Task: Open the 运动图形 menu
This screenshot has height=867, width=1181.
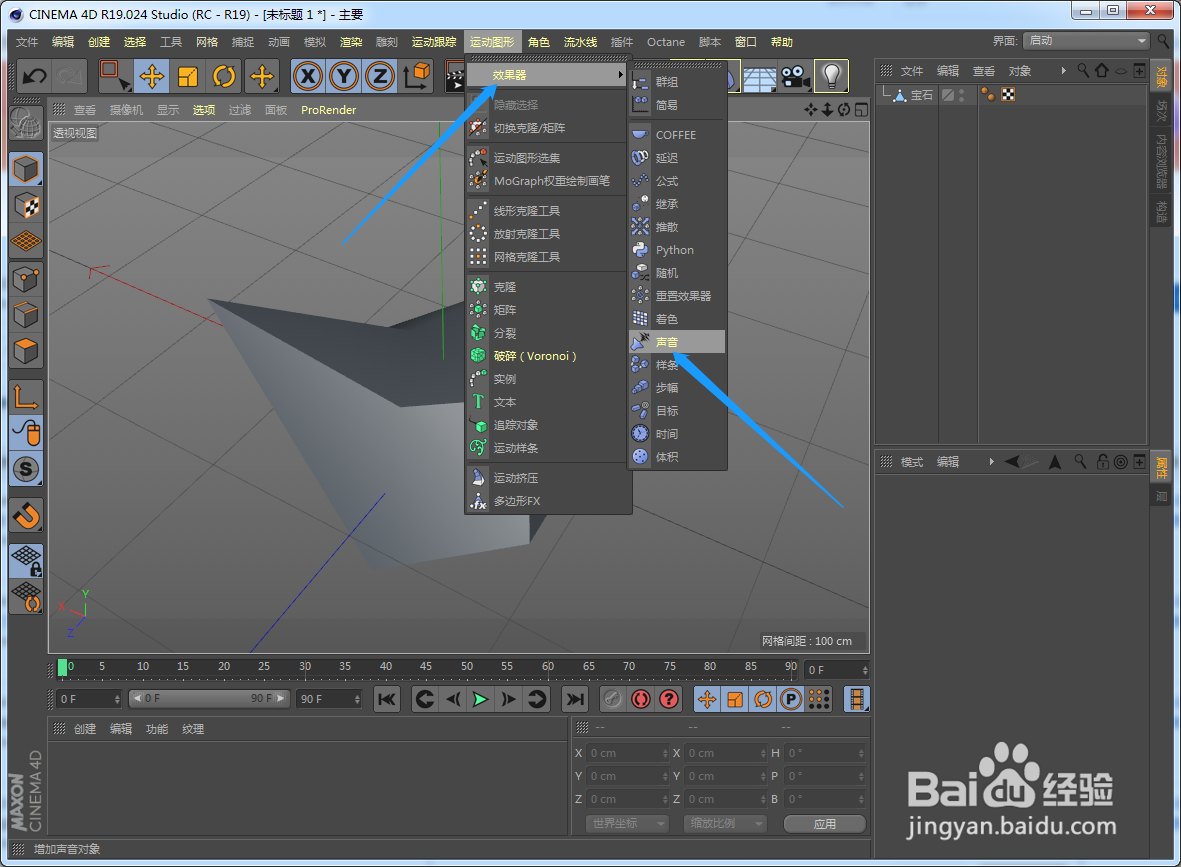Action: tap(492, 42)
